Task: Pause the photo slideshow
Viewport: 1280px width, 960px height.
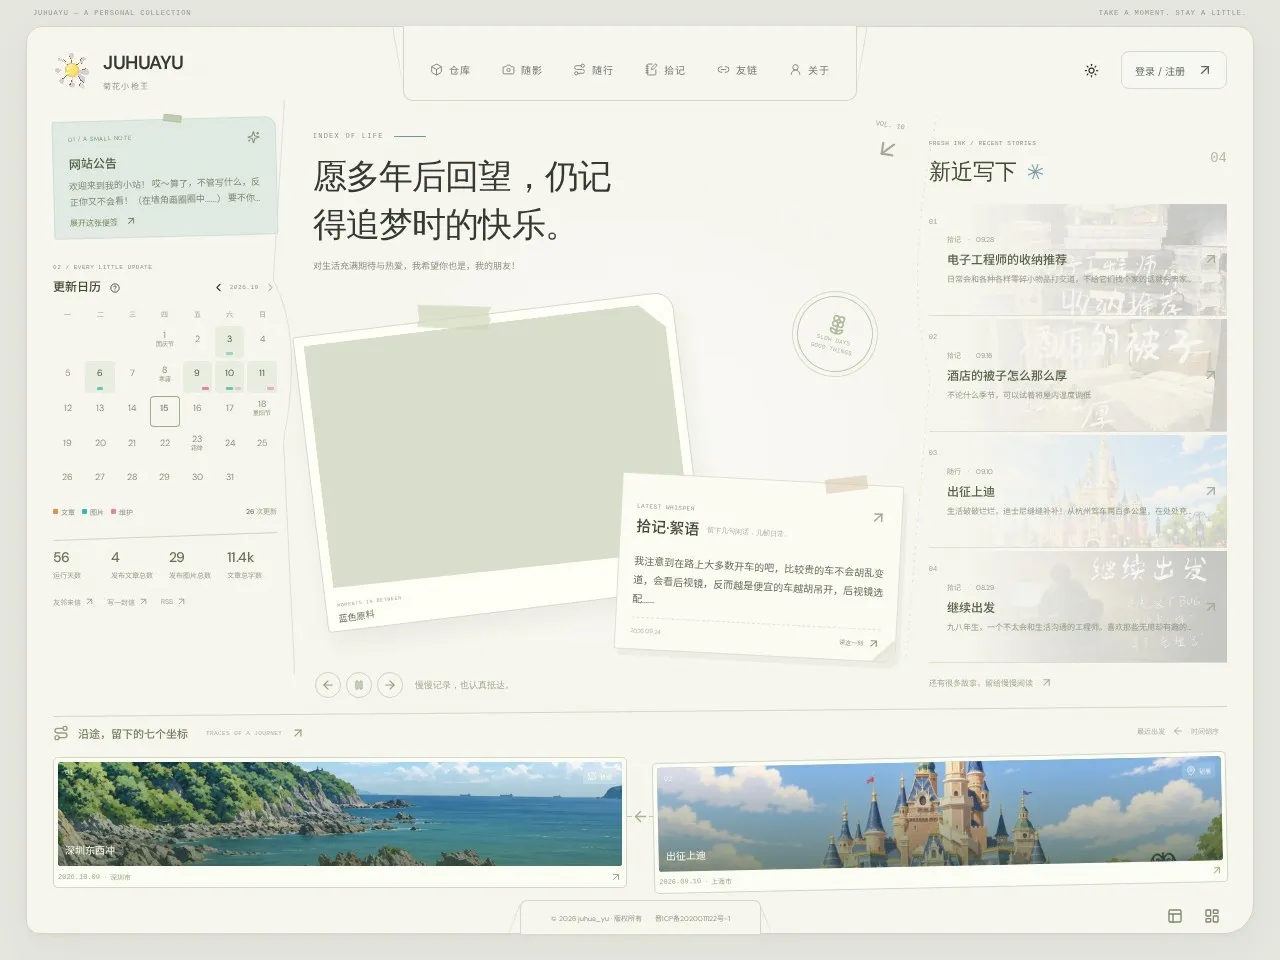Action: tap(358, 685)
